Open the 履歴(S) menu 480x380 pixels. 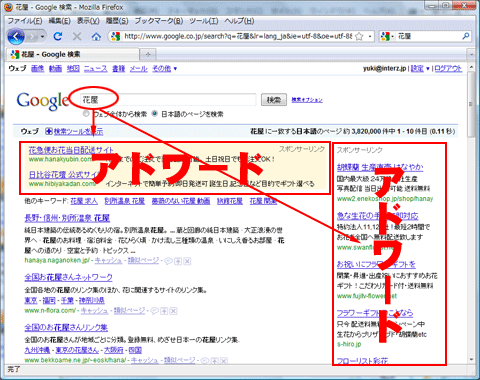[x=117, y=21]
